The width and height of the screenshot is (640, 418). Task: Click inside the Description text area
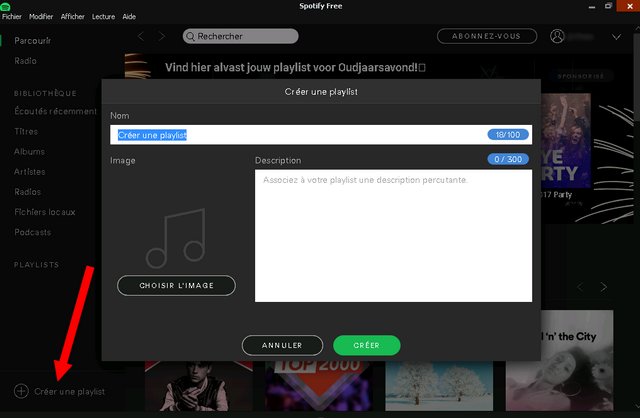[393, 235]
